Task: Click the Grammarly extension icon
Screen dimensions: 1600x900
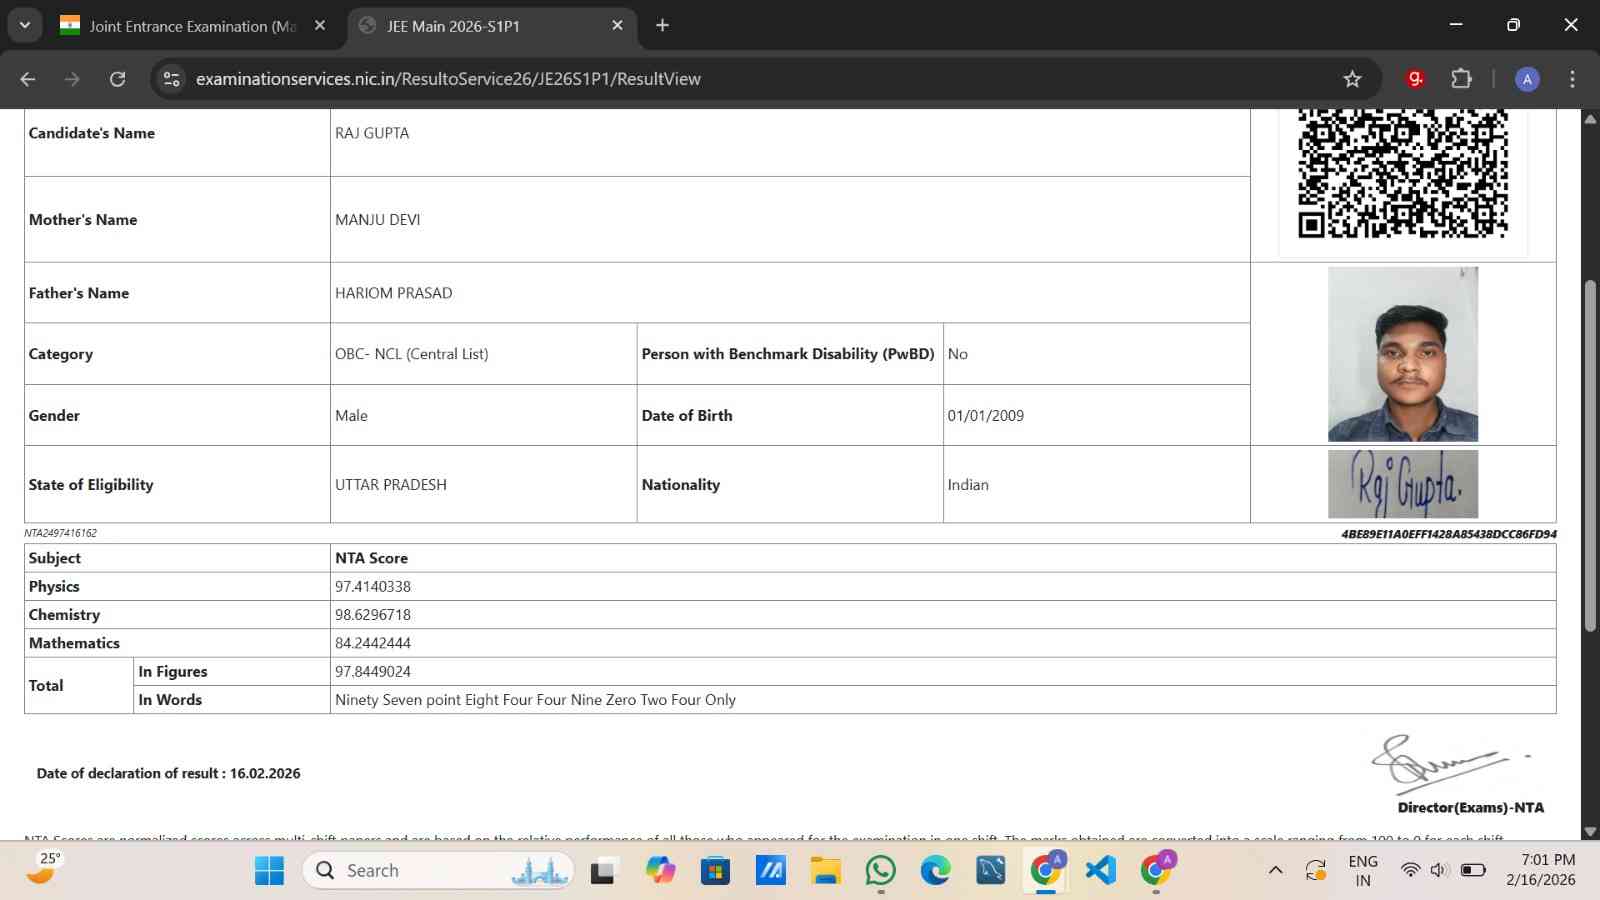Action: coord(1415,79)
